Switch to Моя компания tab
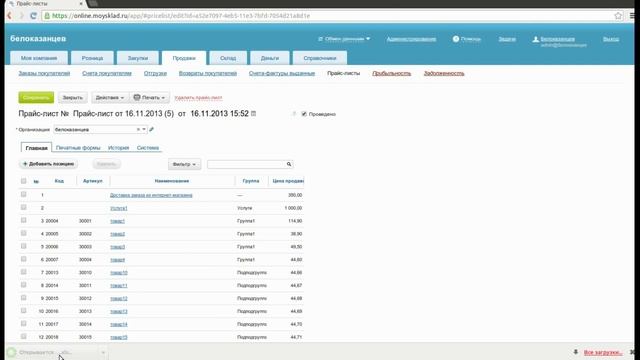Screen dimensions: 640x360 (39, 58)
